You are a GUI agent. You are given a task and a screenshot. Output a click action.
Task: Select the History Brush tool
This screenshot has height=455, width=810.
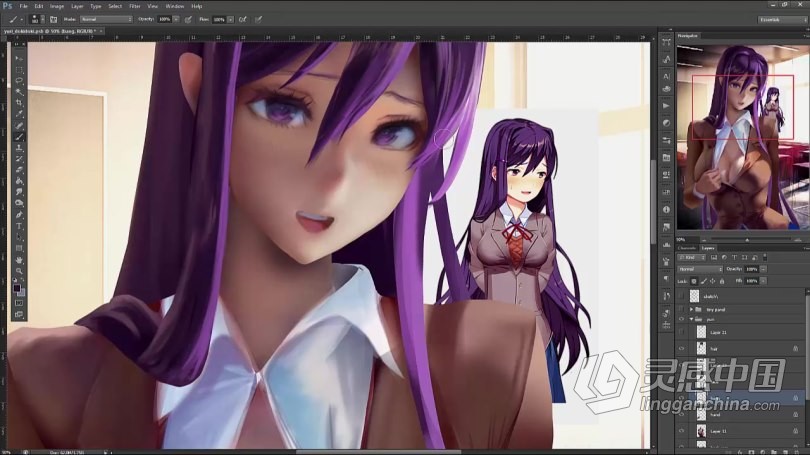pos(19,159)
